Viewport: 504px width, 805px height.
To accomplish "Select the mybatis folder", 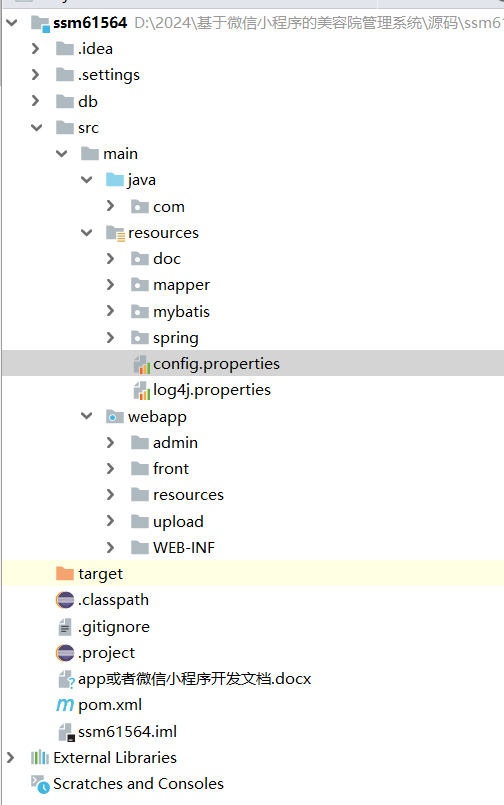I will click(181, 311).
